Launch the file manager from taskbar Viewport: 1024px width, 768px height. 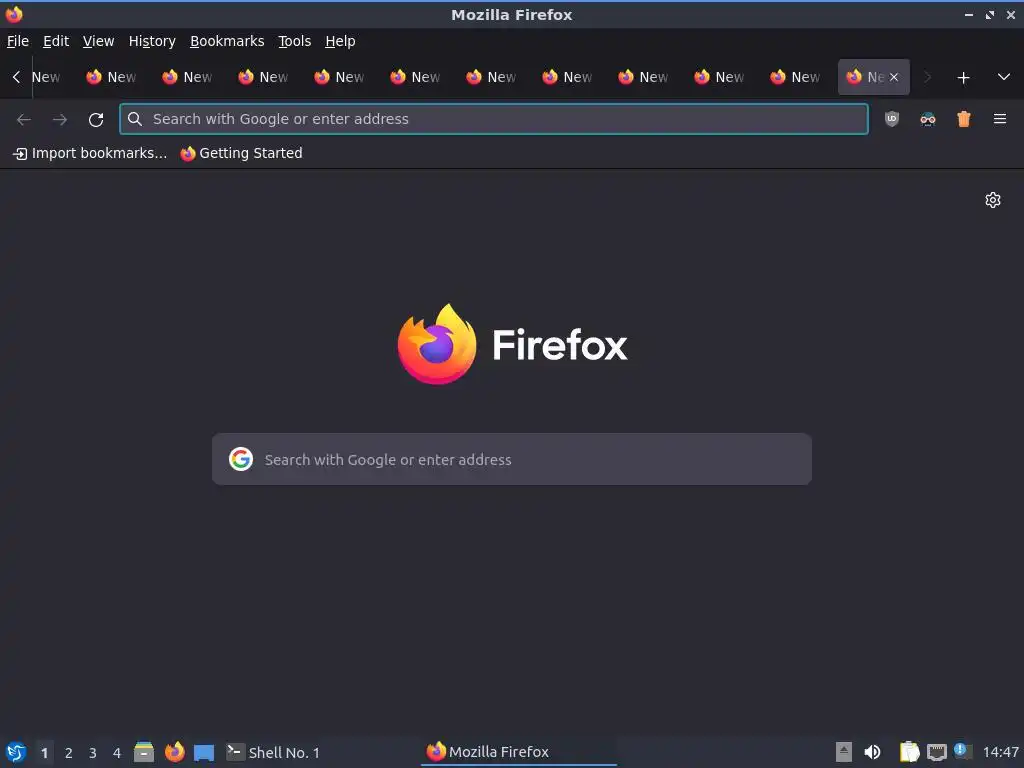click(144, 752)
